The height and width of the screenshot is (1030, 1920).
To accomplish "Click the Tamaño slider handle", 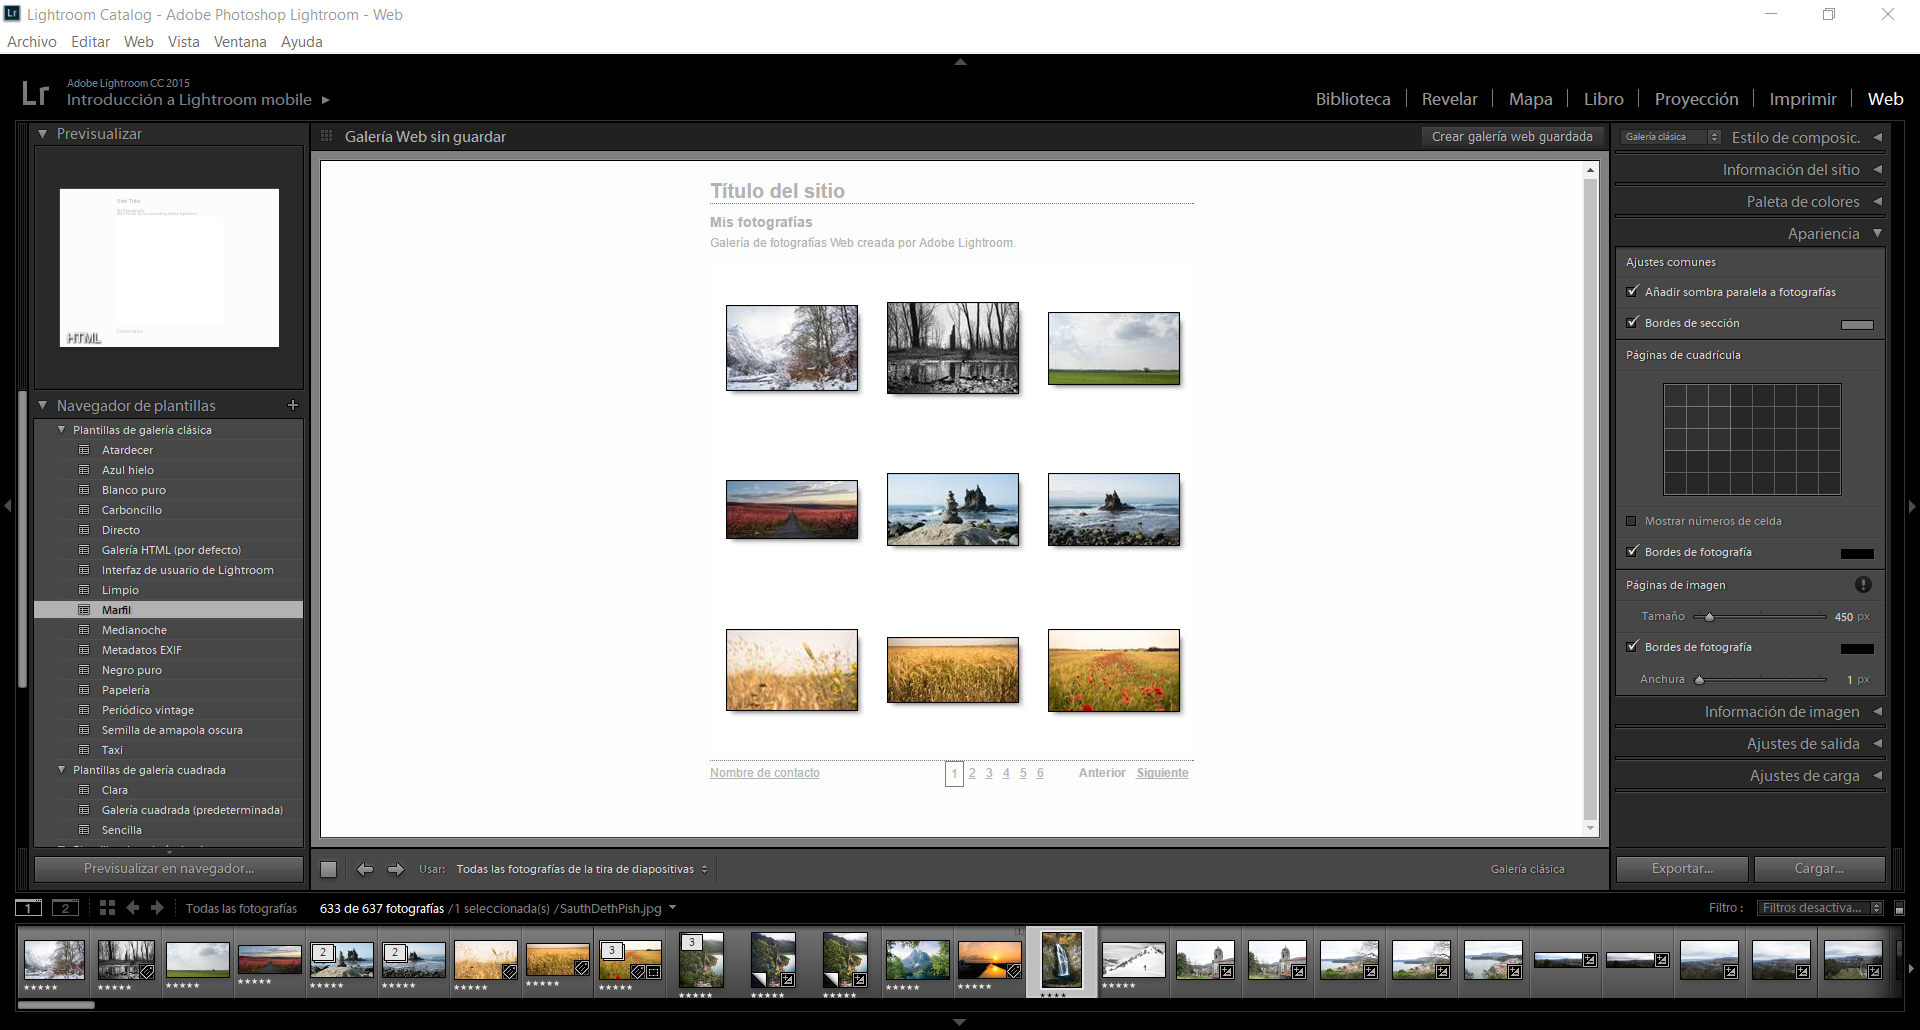I will pyautogui.click(x=1710, y=617).
